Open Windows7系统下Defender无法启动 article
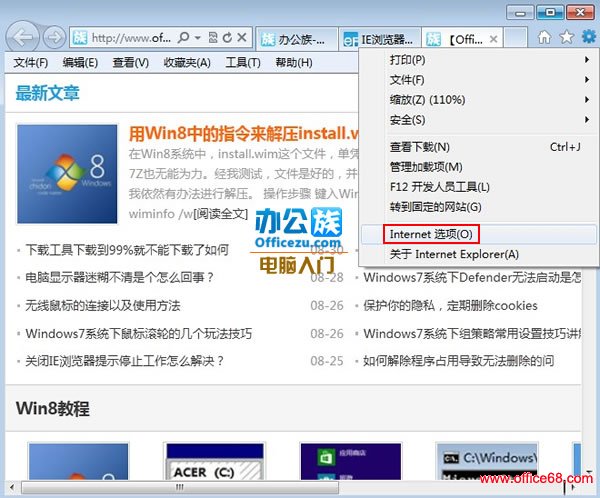600x498 pixels. (x=472, y=278)
